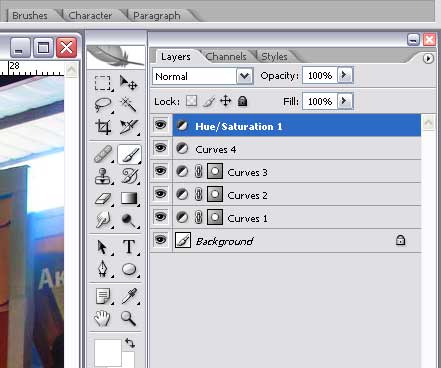Image resolution: width=441 pixels, height=368 pixels.
Task: Select the Curves 3 layer mask thumbnail
Action: tap(215, 171)
